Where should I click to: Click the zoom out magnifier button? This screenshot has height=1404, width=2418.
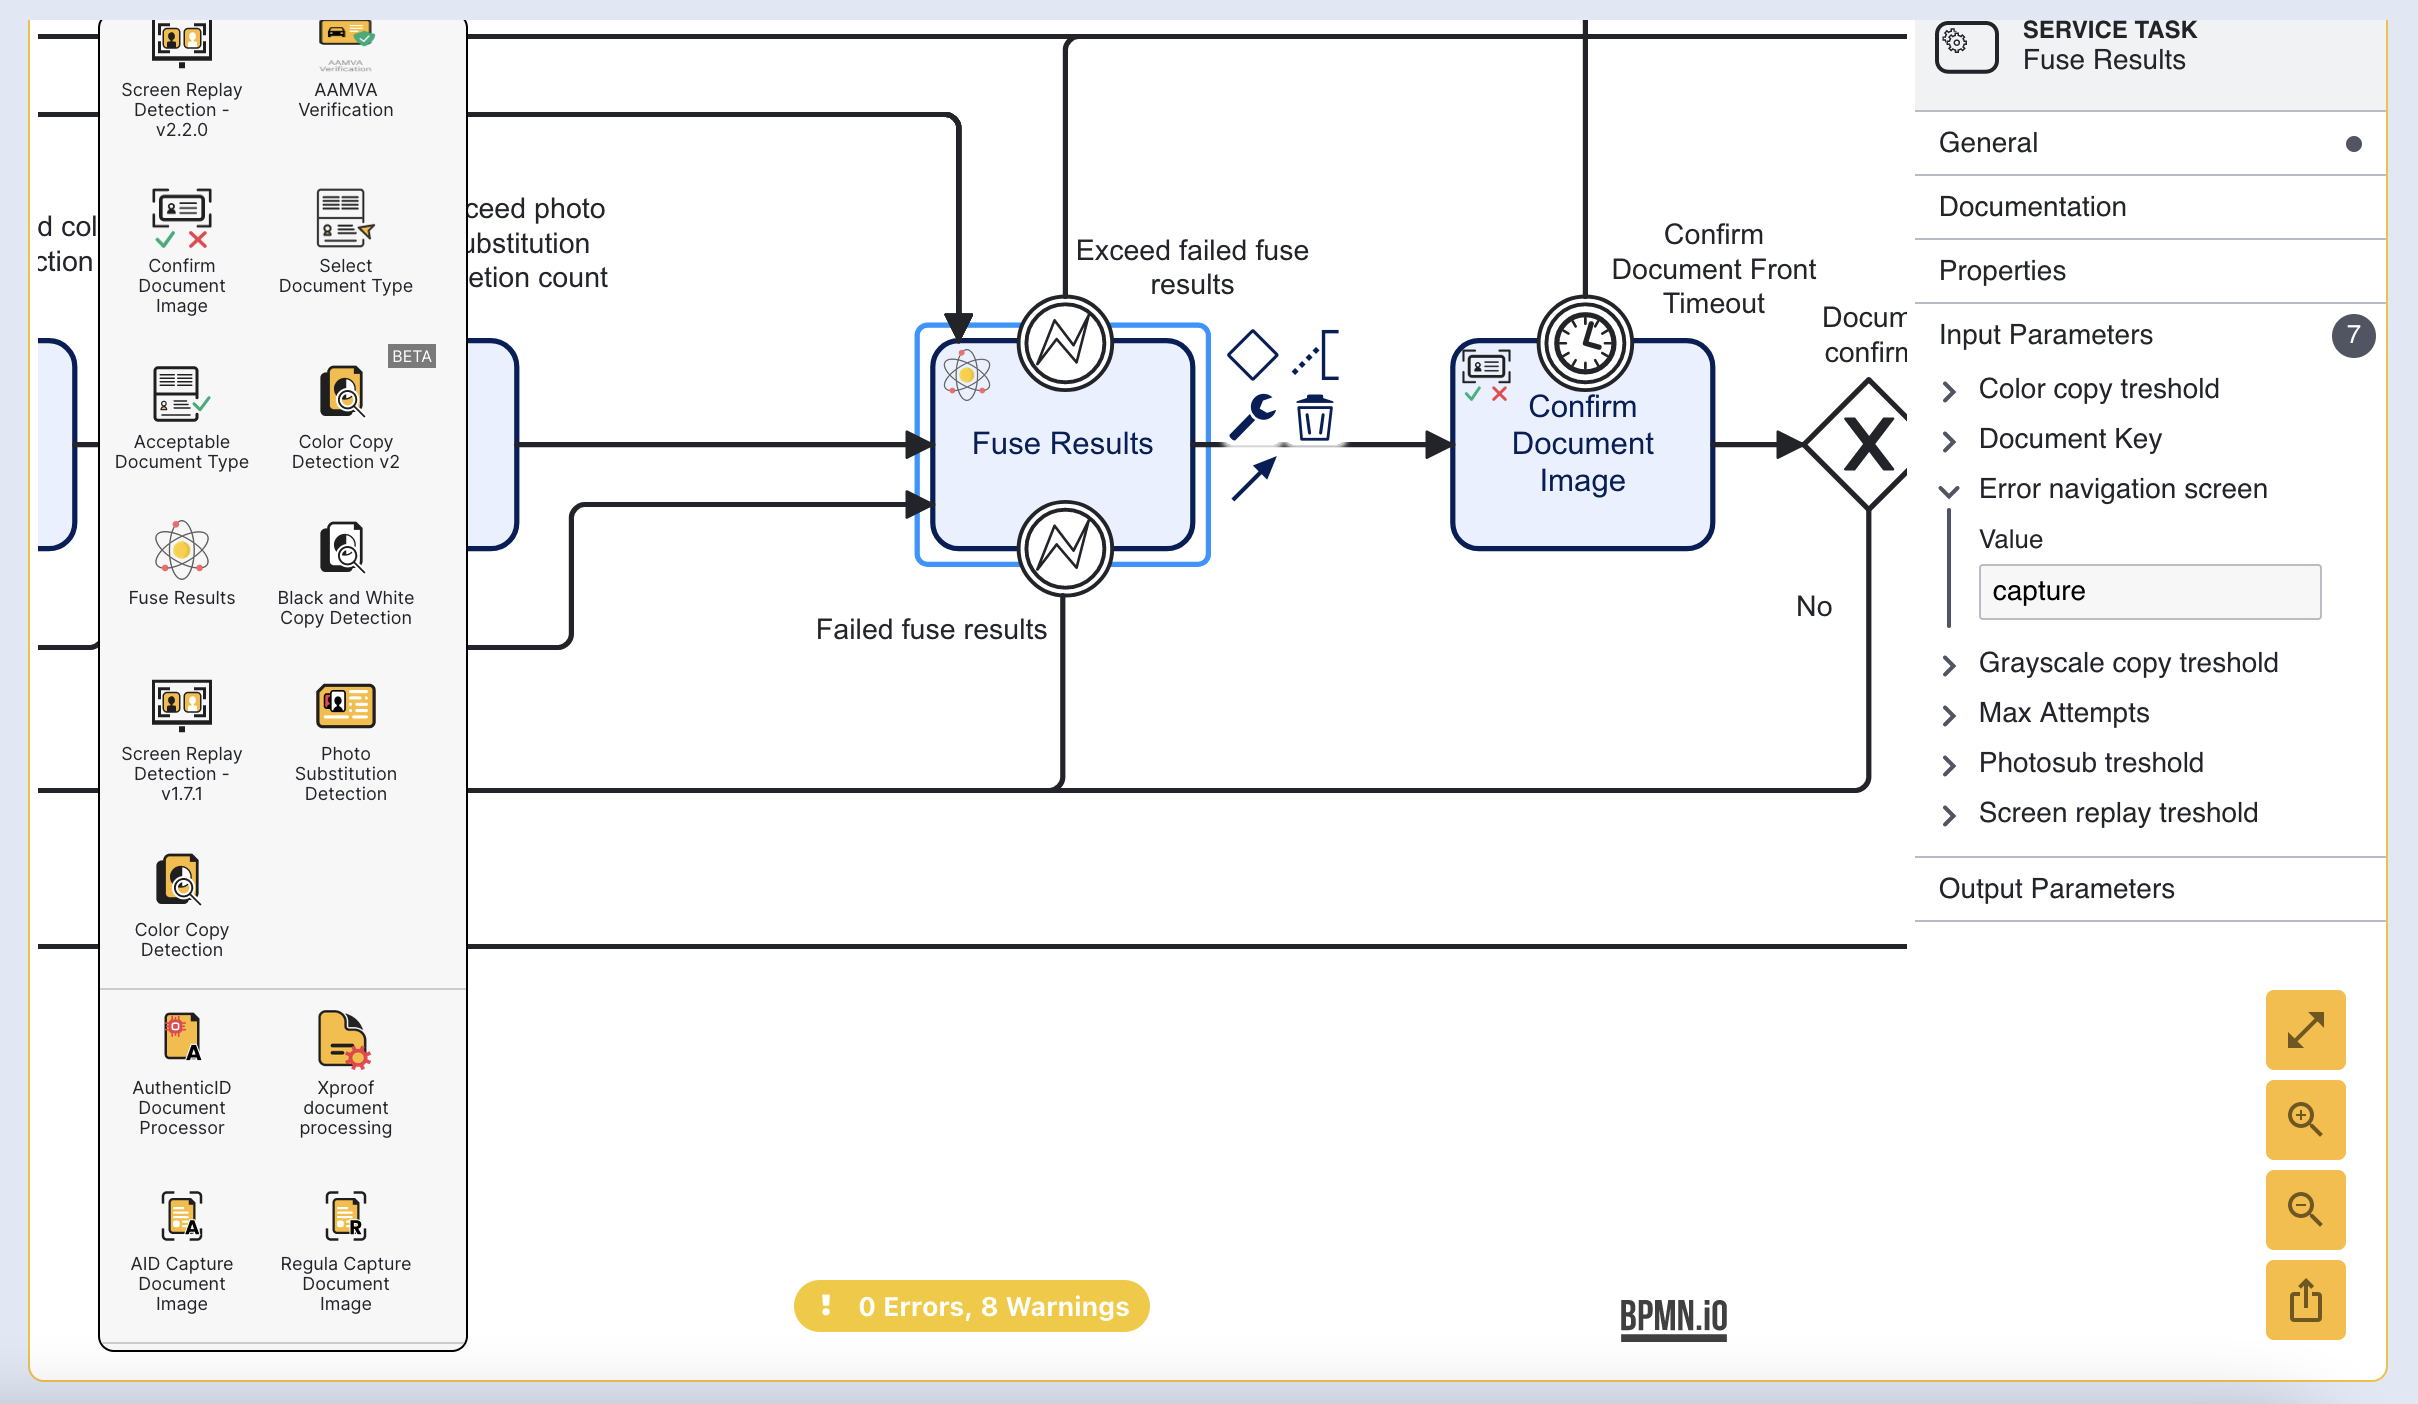2305,1209
